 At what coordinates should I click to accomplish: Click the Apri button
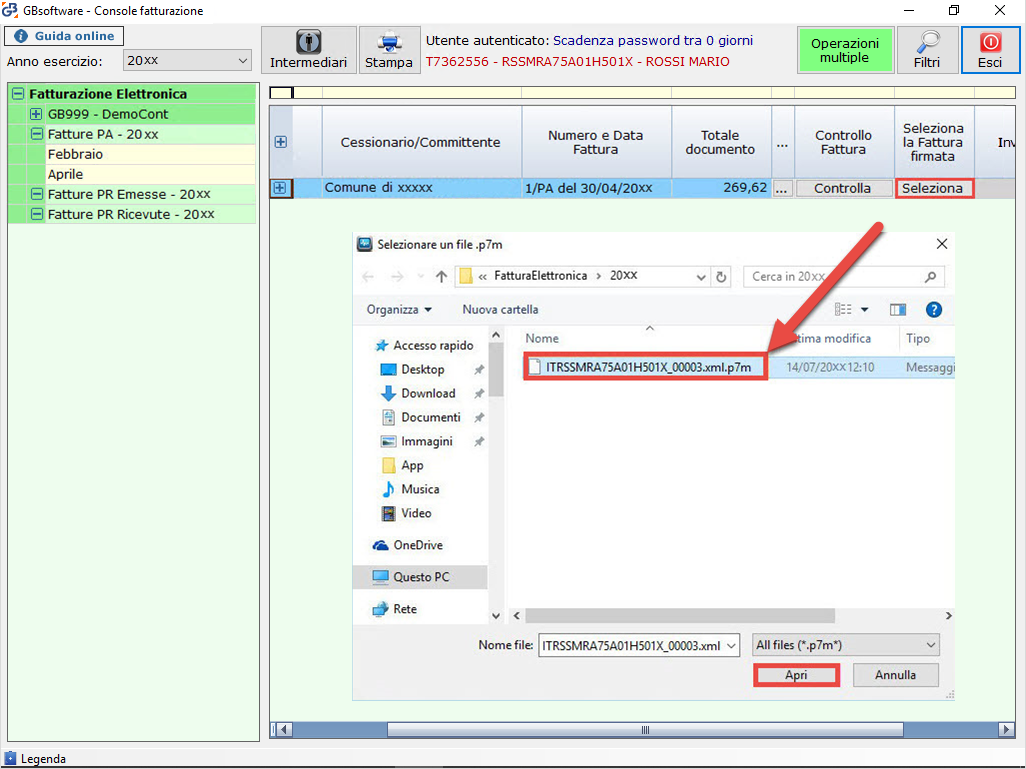[796, 675]
